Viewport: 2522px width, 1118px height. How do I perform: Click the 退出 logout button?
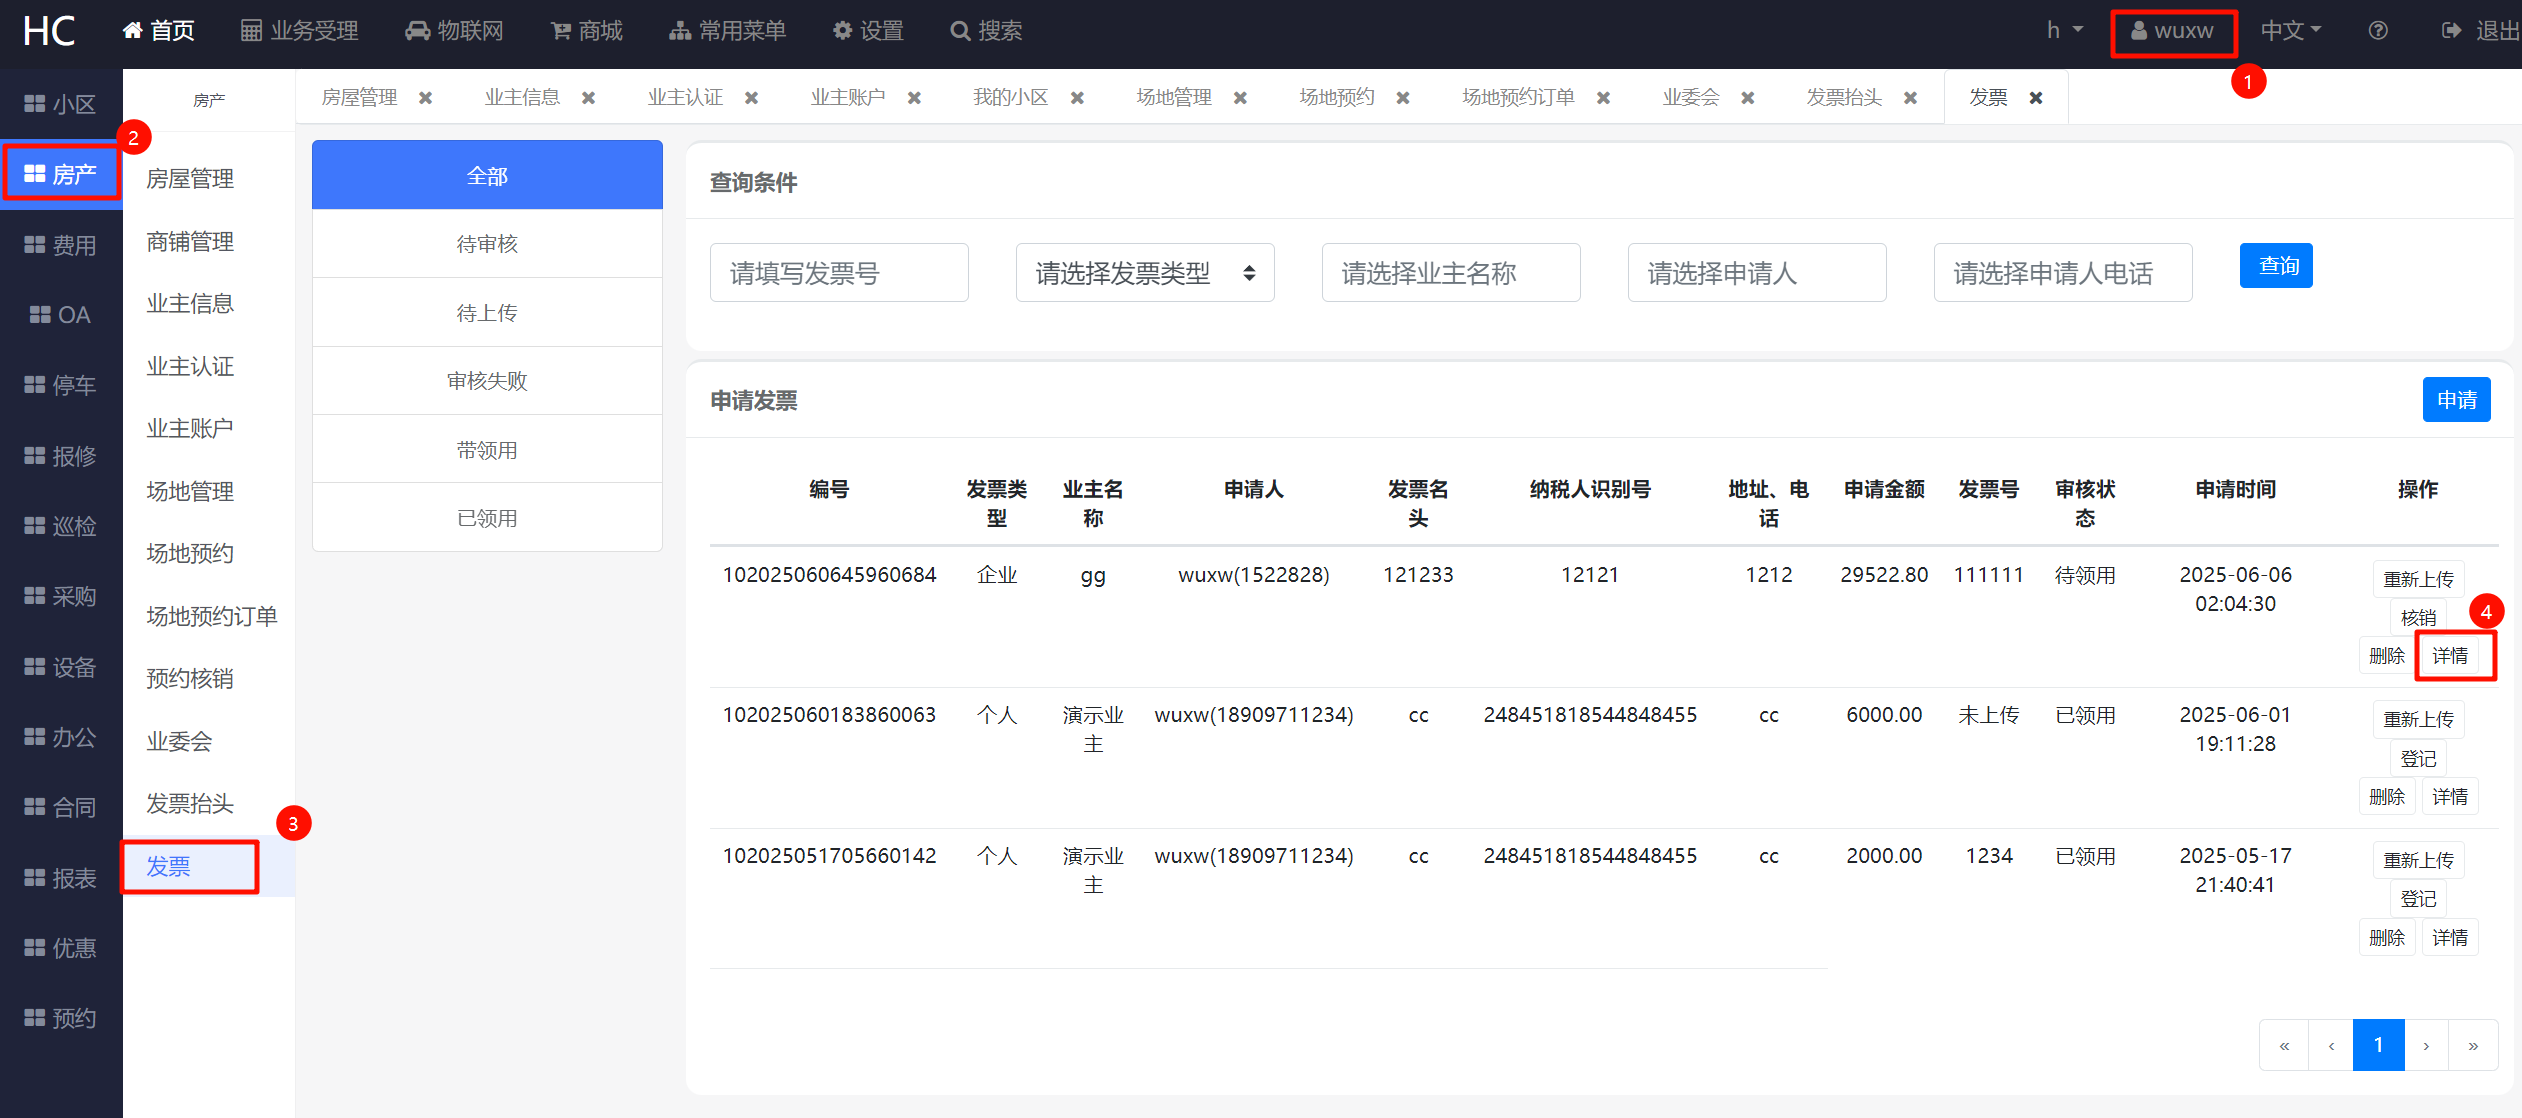pyautogui.click(x=2481, y=31)
